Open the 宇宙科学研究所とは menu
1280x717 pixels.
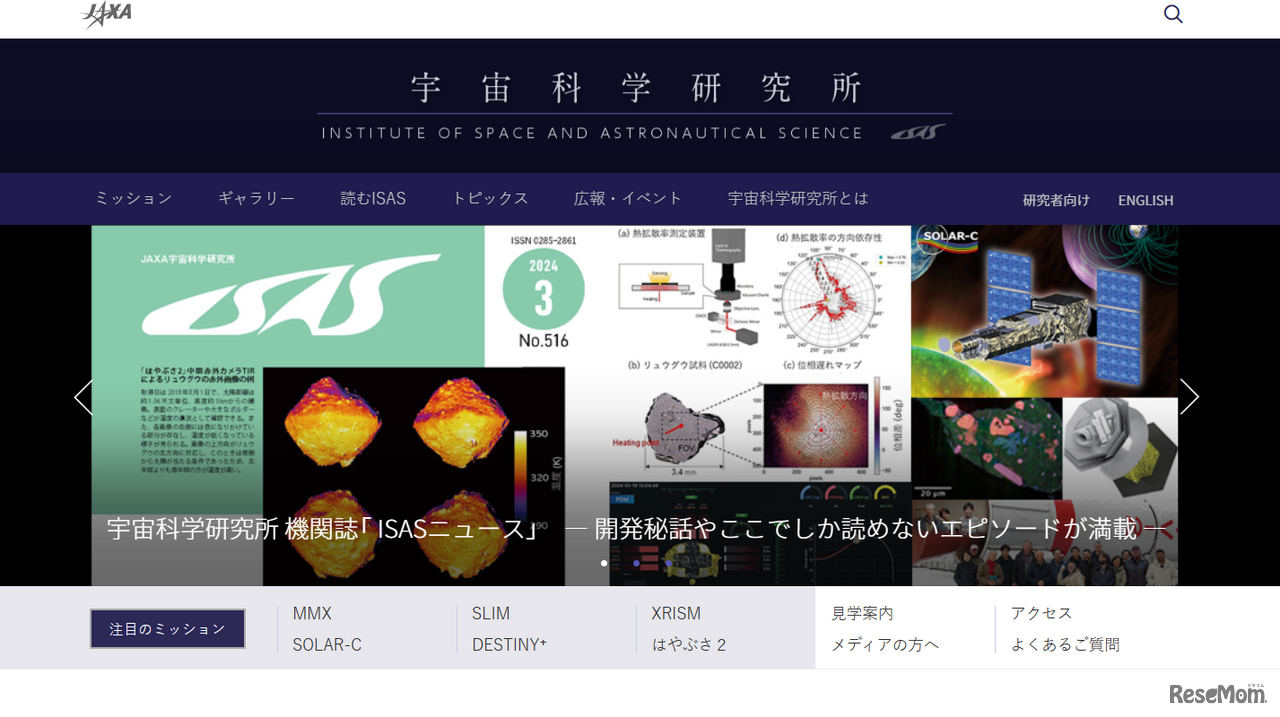[x=798, y=198]
